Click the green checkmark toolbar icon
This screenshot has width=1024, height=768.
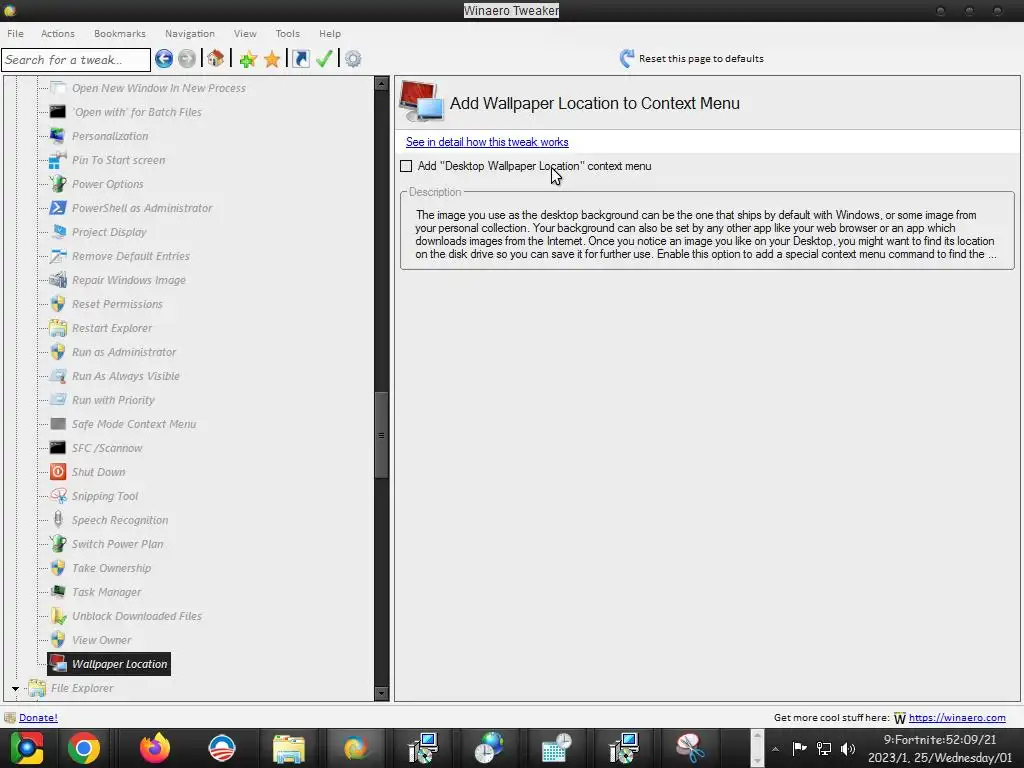coord(324,59)
